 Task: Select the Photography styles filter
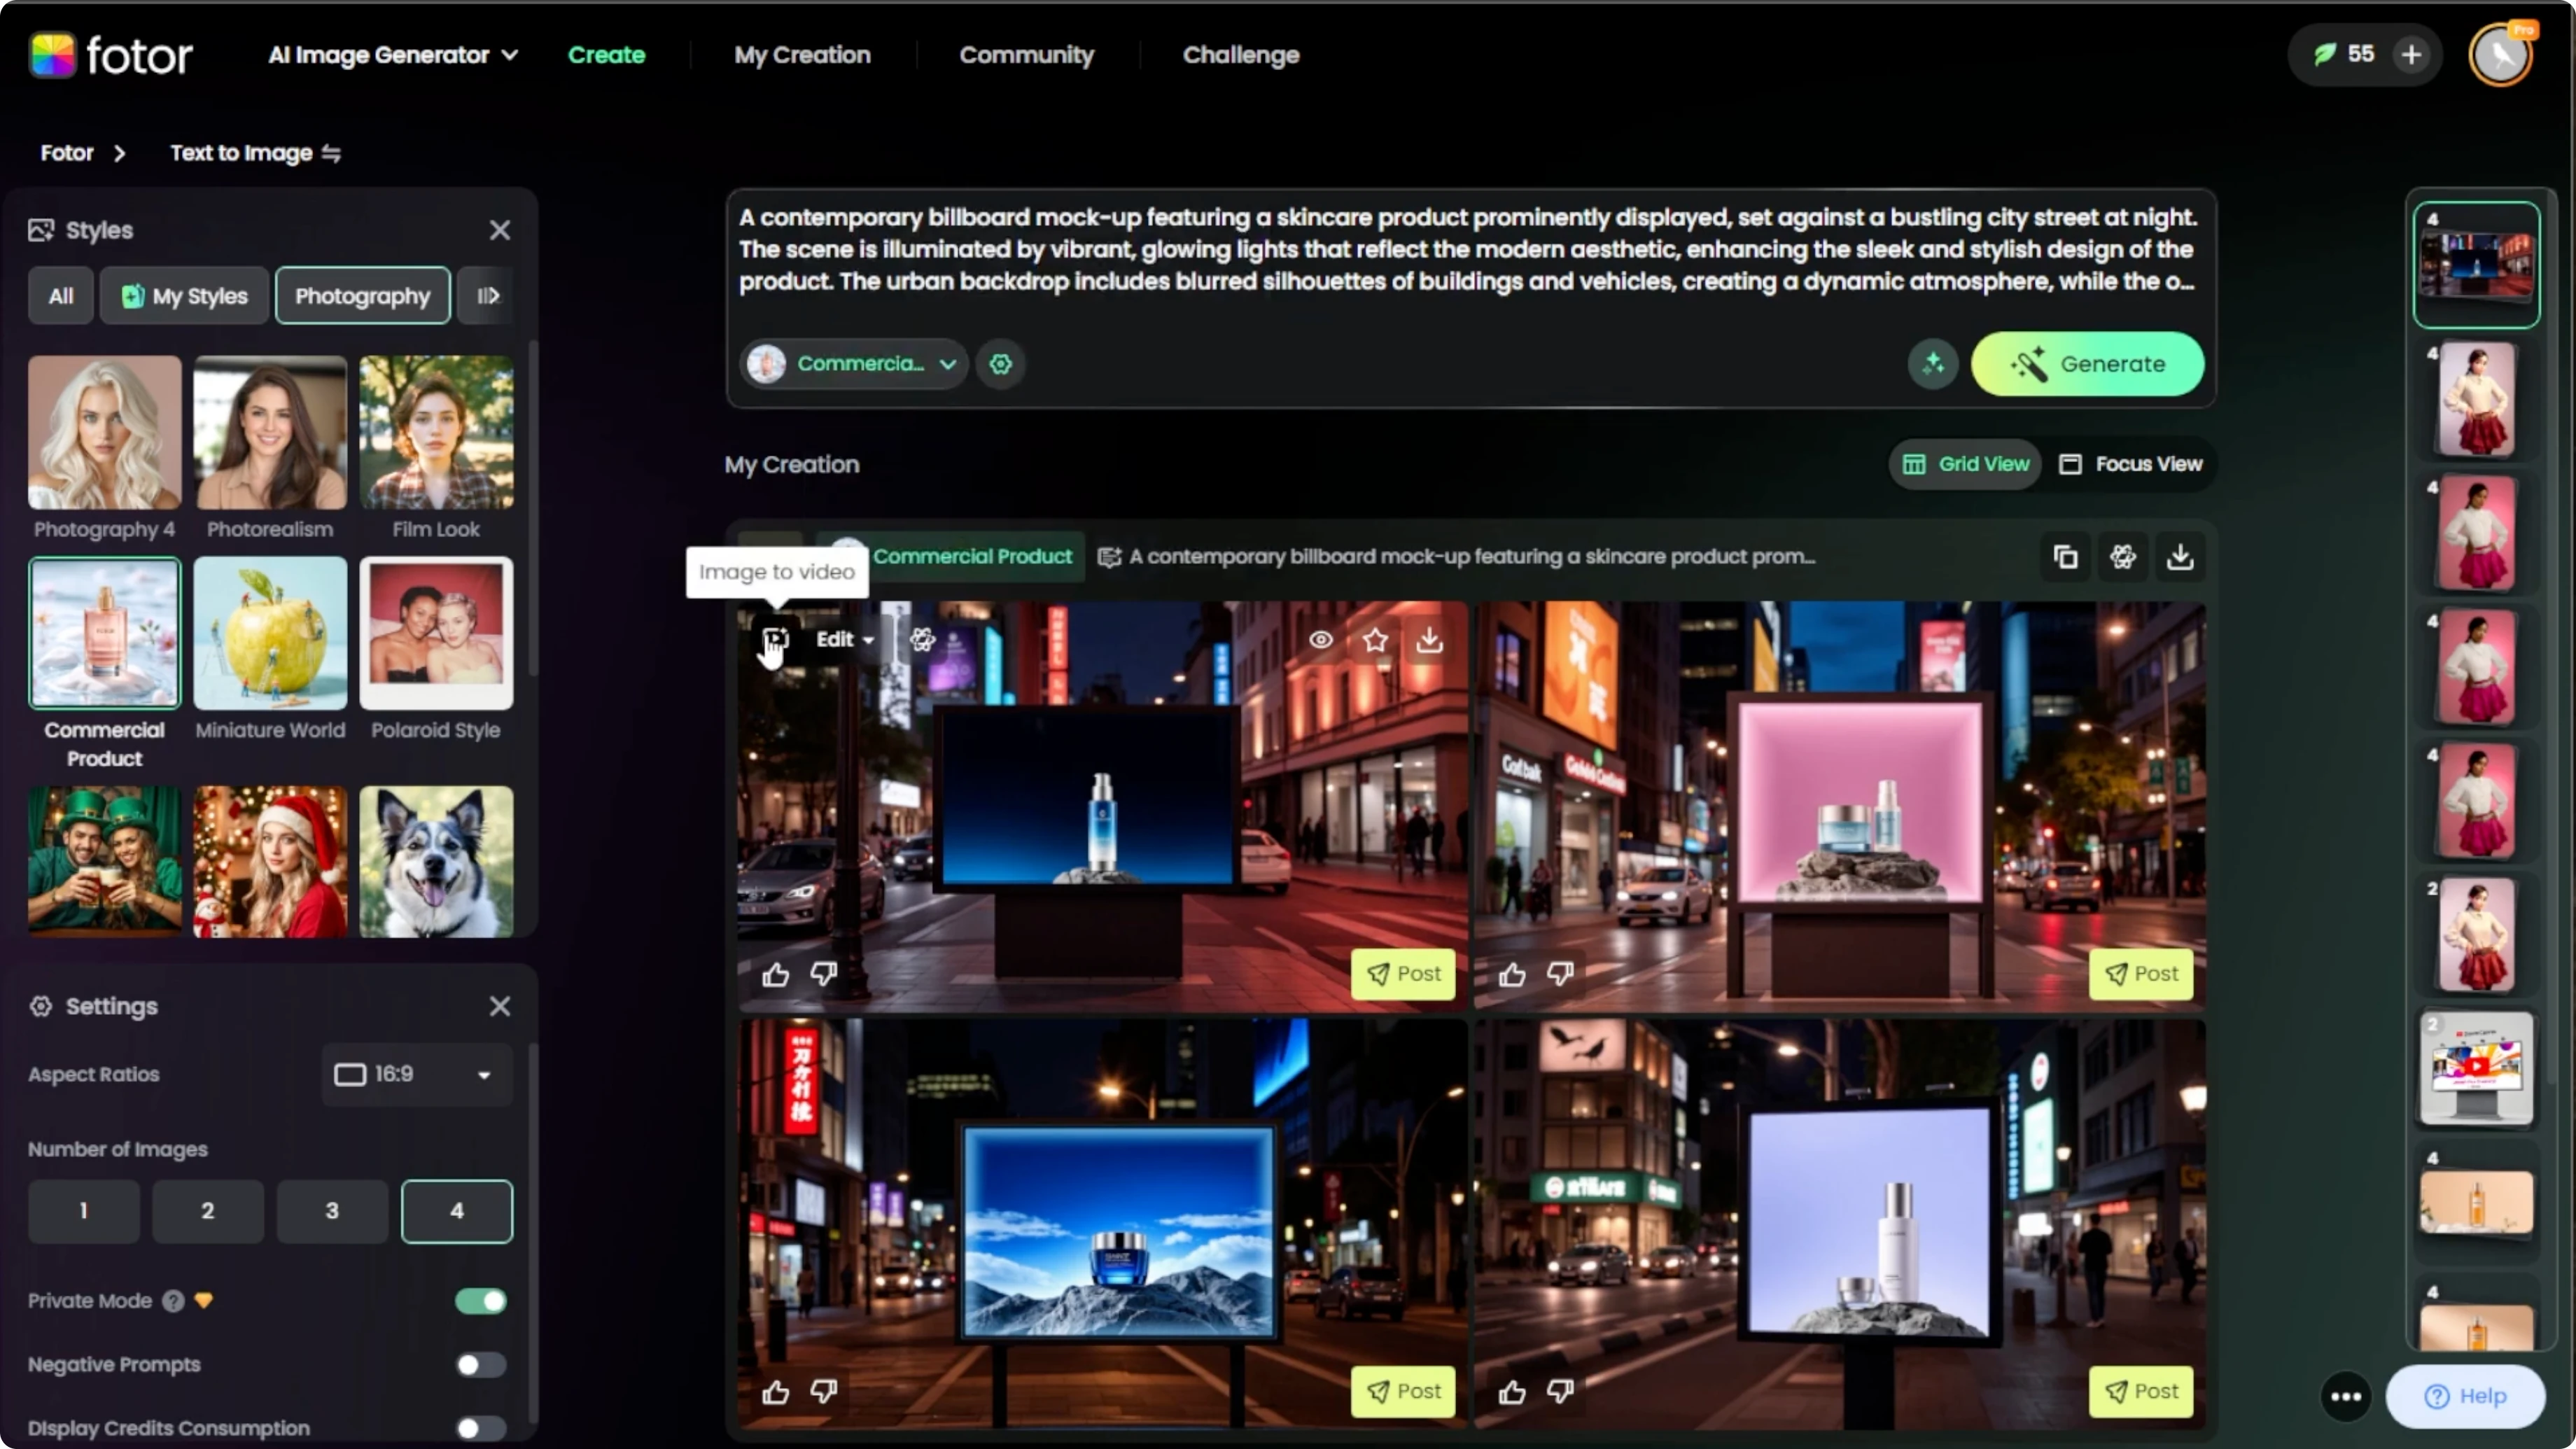coord(362,296)
